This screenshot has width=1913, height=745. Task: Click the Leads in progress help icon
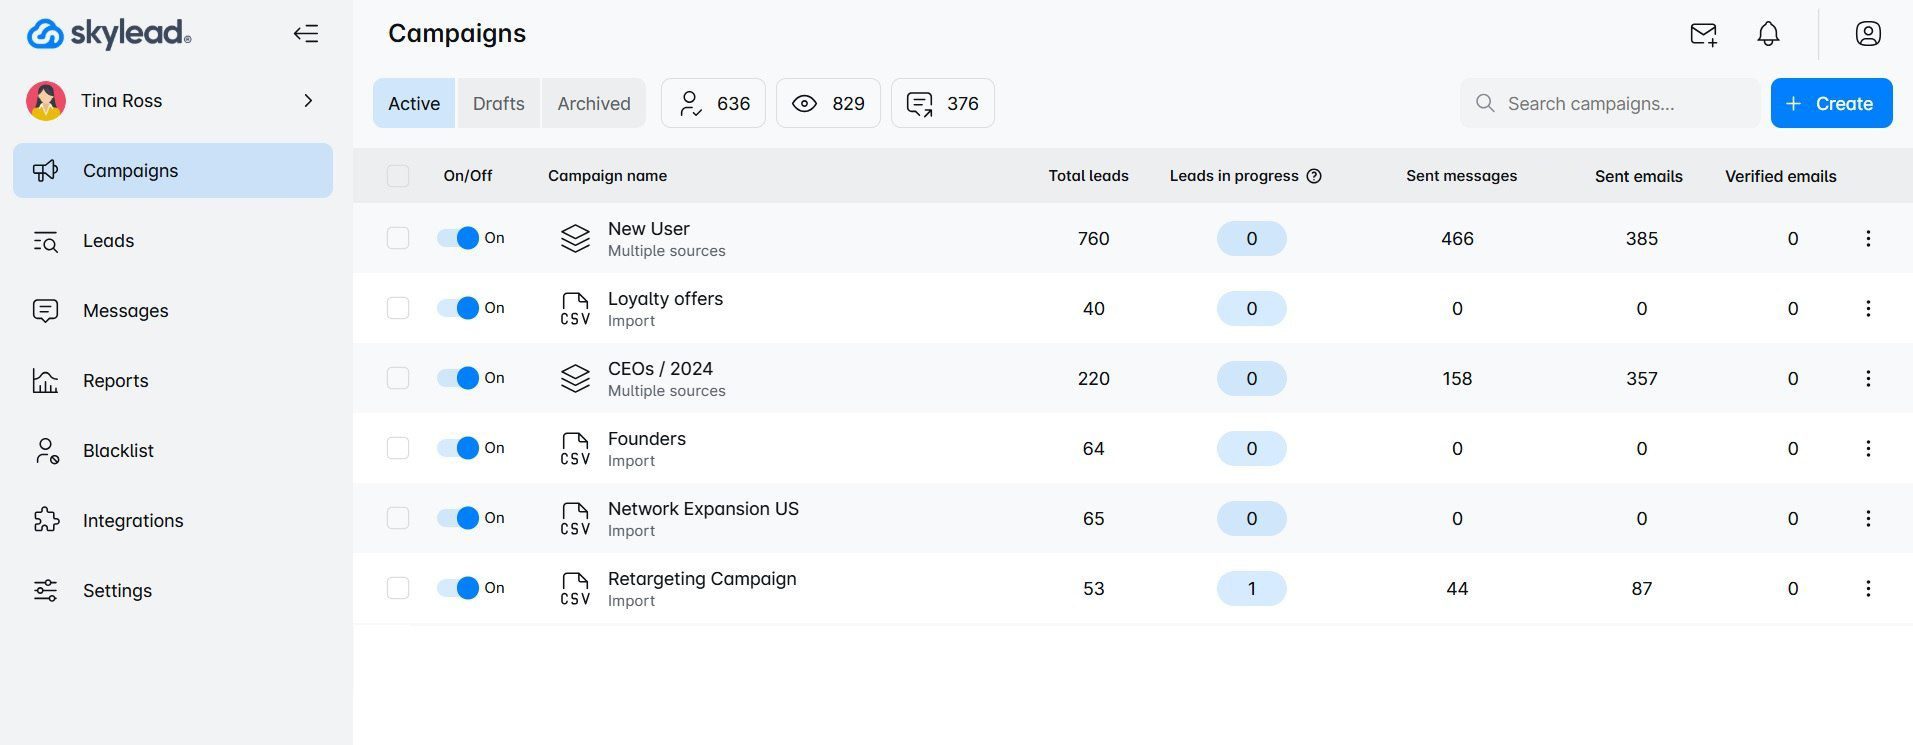click(1314, 176)
